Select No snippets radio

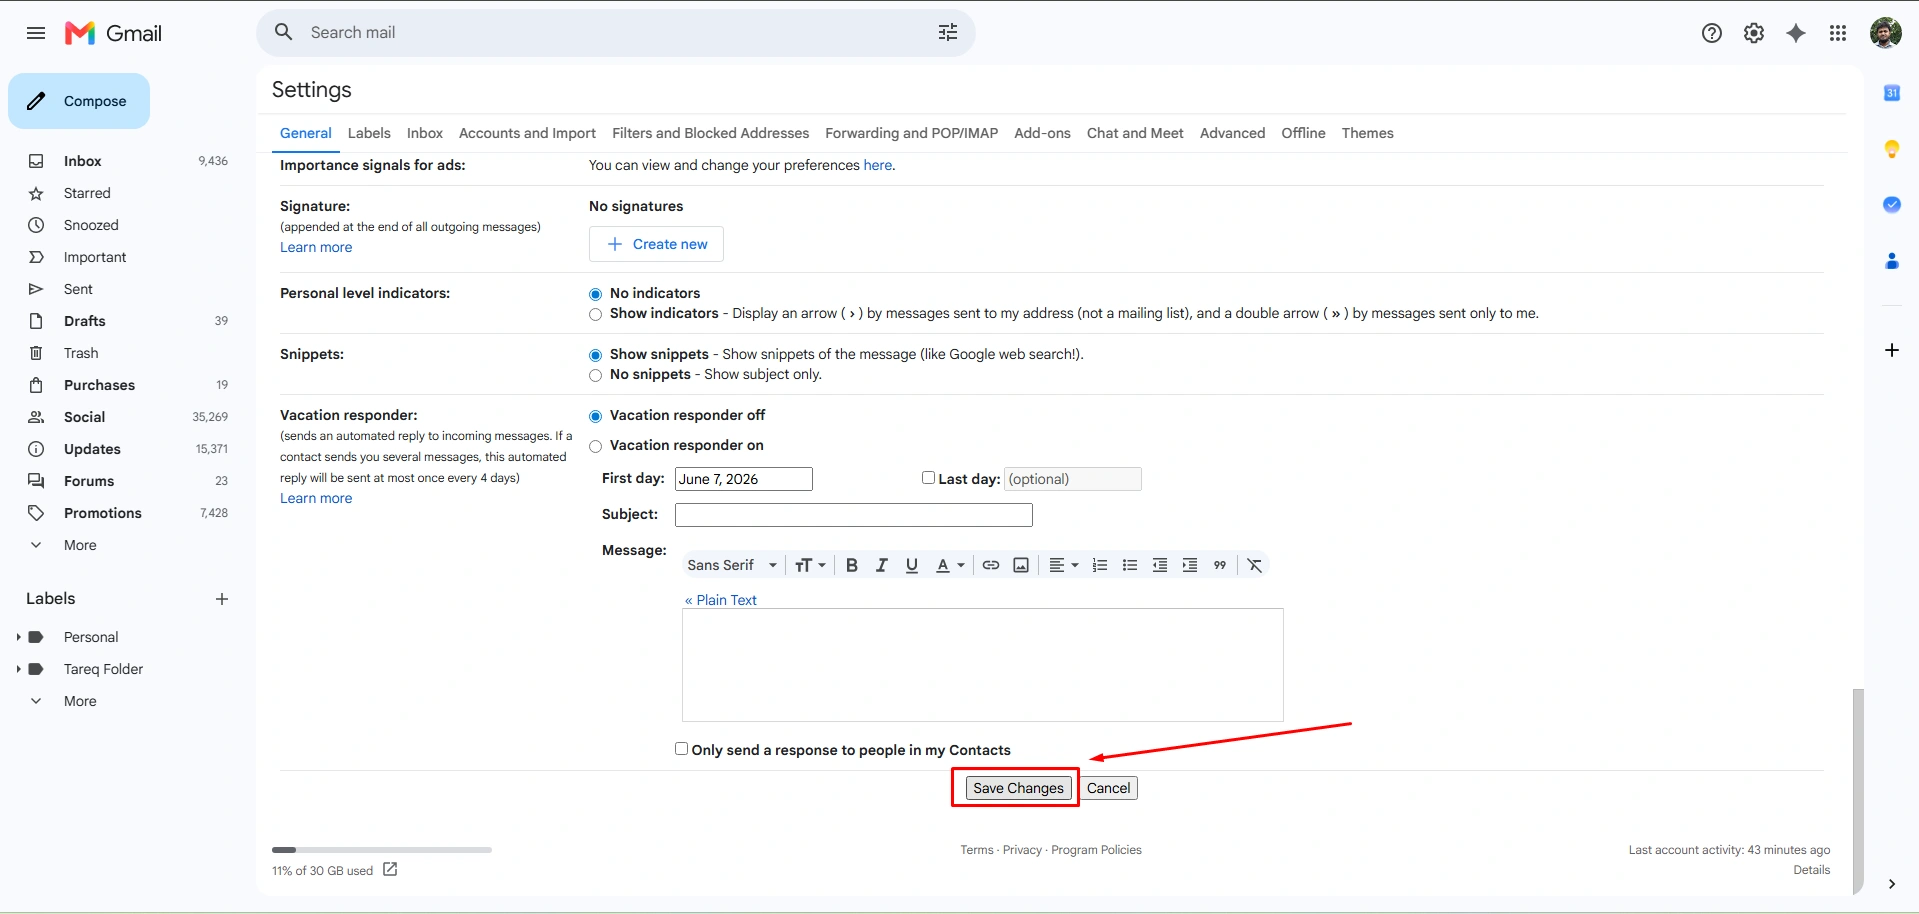pos(595,375)
